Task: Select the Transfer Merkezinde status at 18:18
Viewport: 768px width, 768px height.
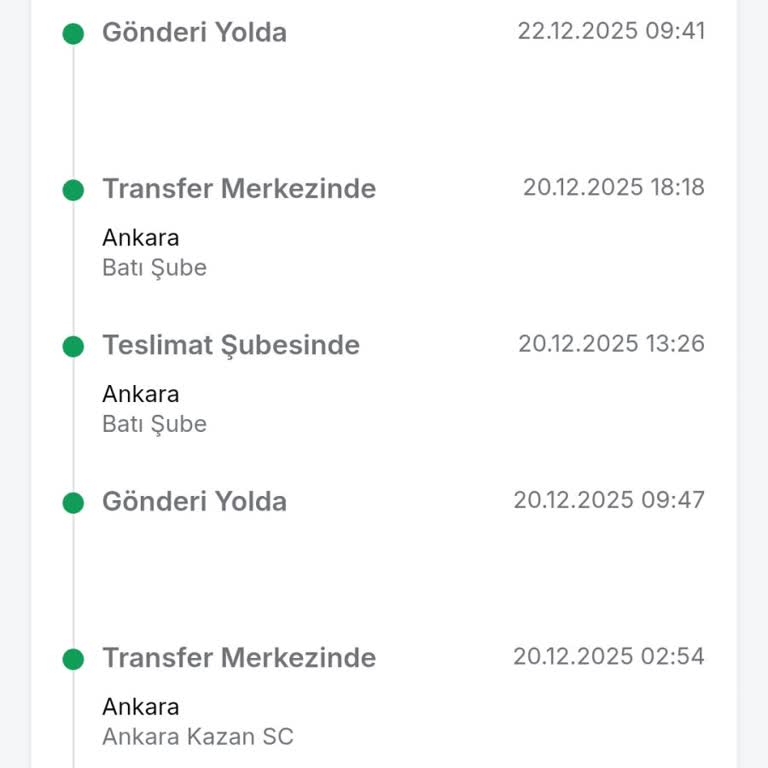Action: (x=239, y=188)
